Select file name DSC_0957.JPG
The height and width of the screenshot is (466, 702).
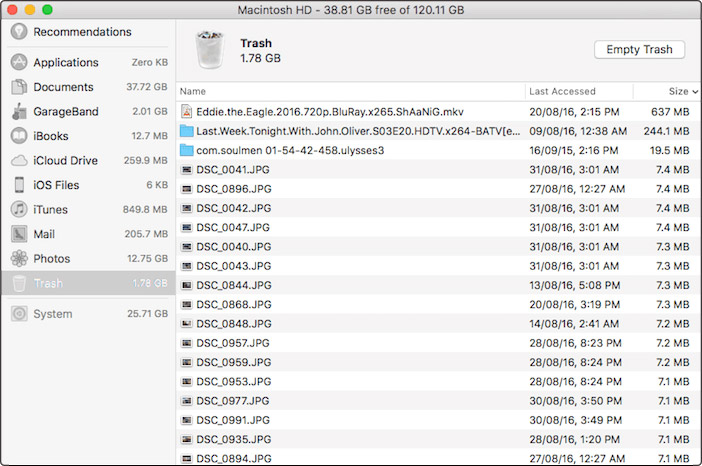233,343
